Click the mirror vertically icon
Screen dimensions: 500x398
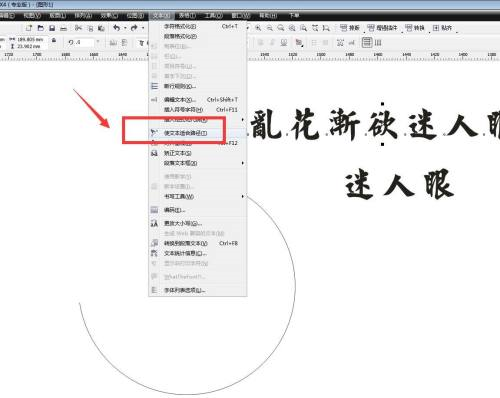point(124,42)
